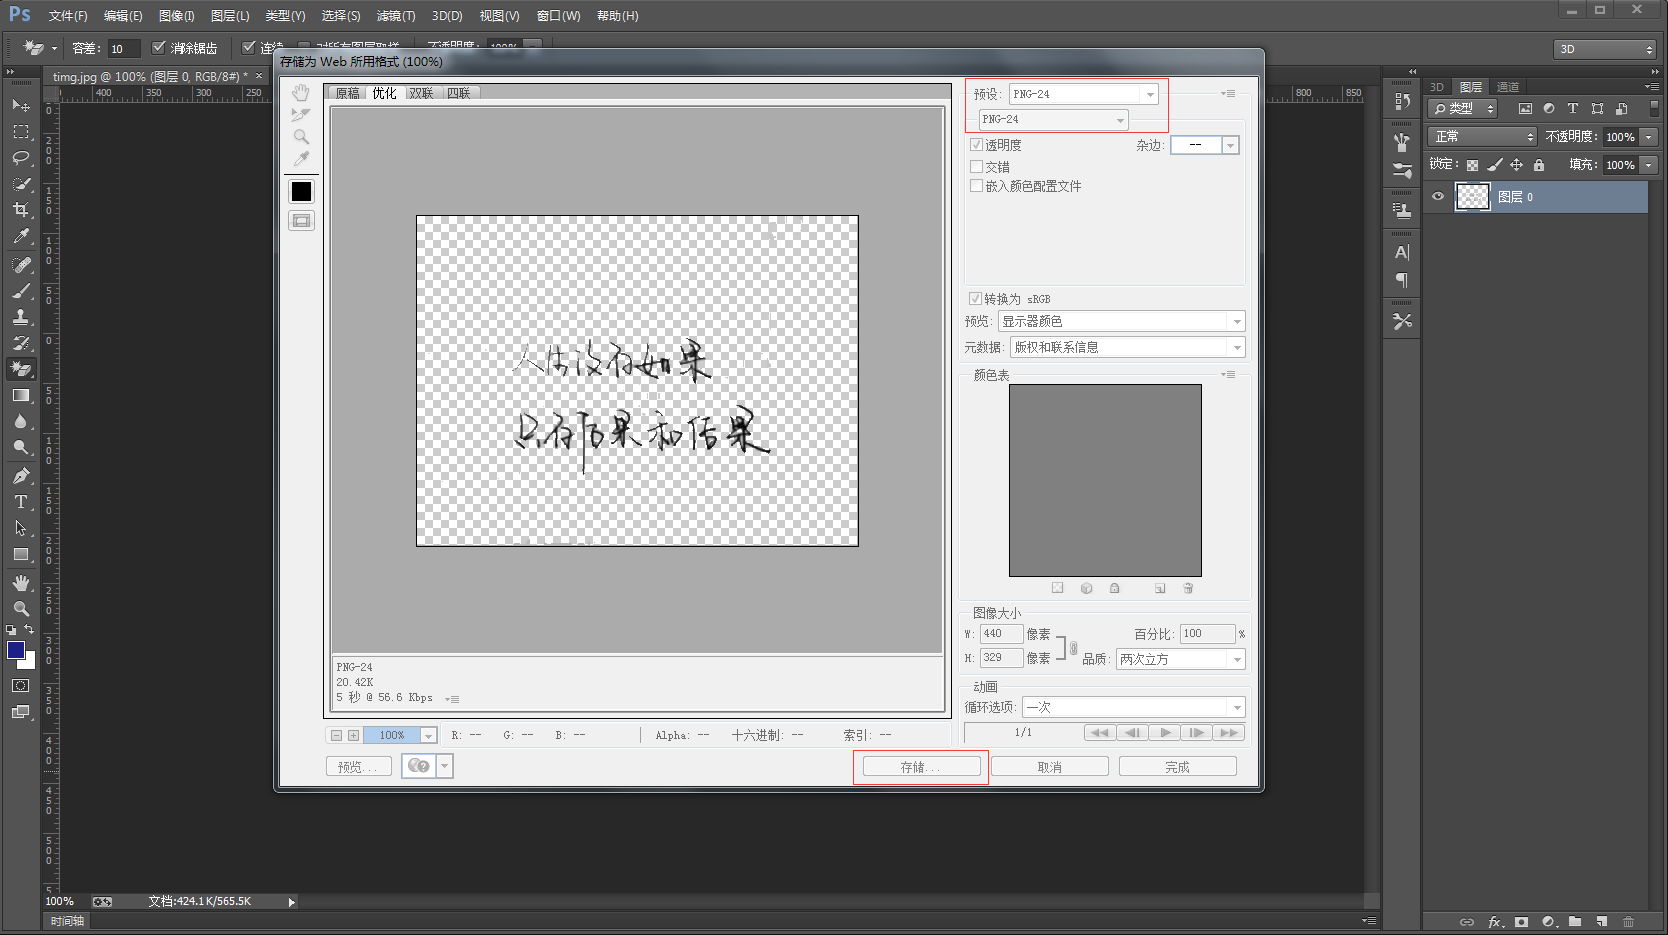Open the 循环选项 dropdown showing 一次

point(1238,706)
